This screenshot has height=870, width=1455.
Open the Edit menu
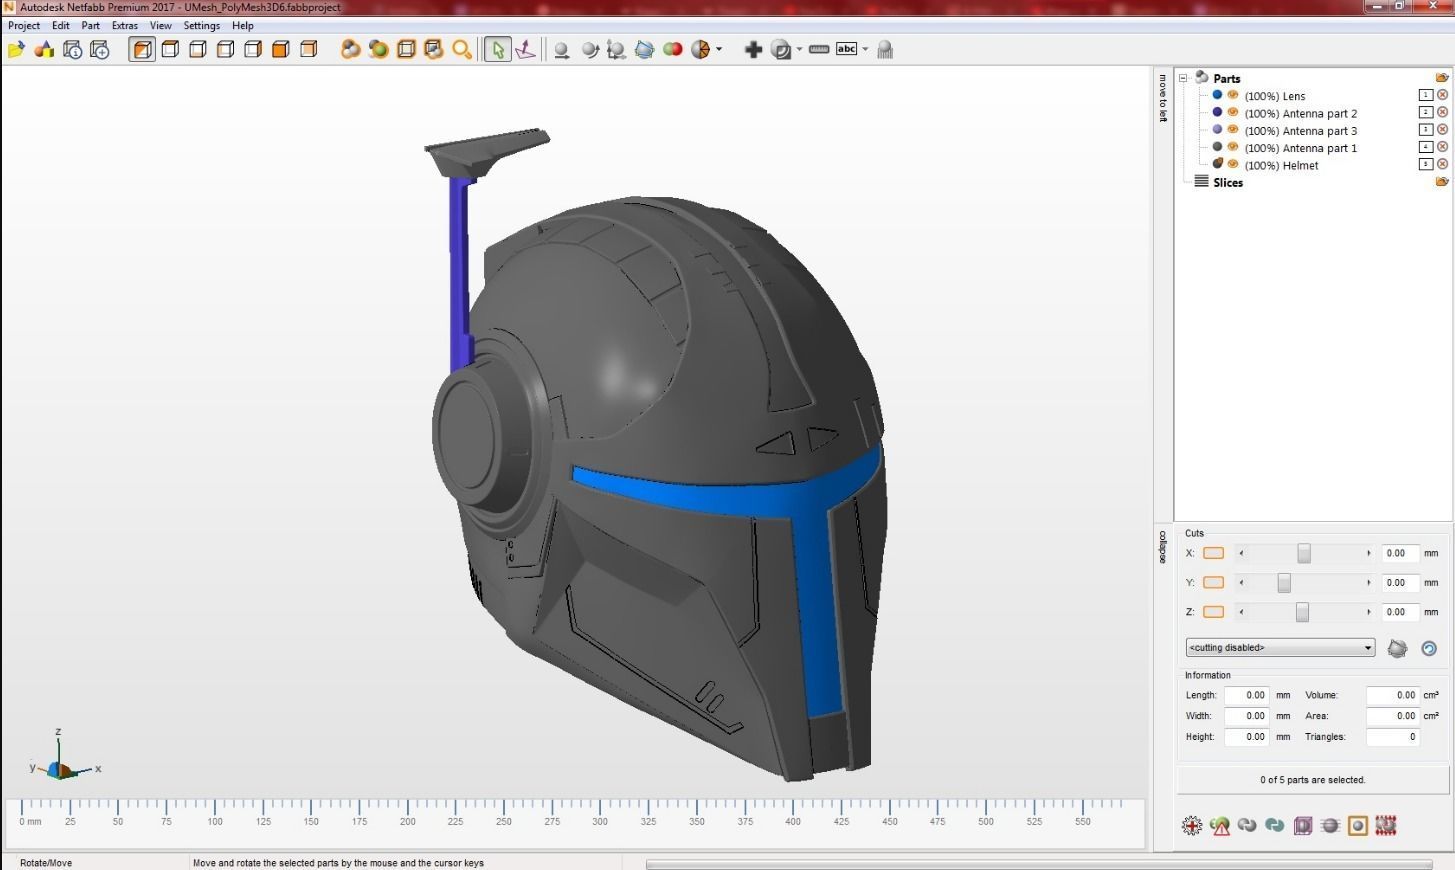click(x=61, y=25)
